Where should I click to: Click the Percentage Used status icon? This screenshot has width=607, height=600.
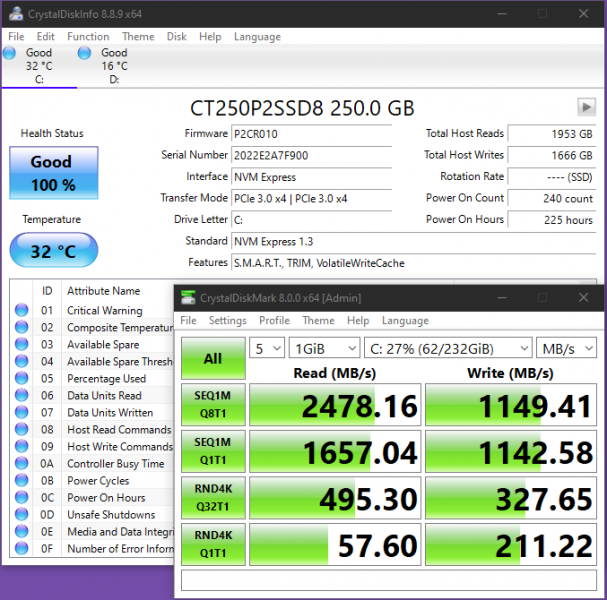click(21, 379)
